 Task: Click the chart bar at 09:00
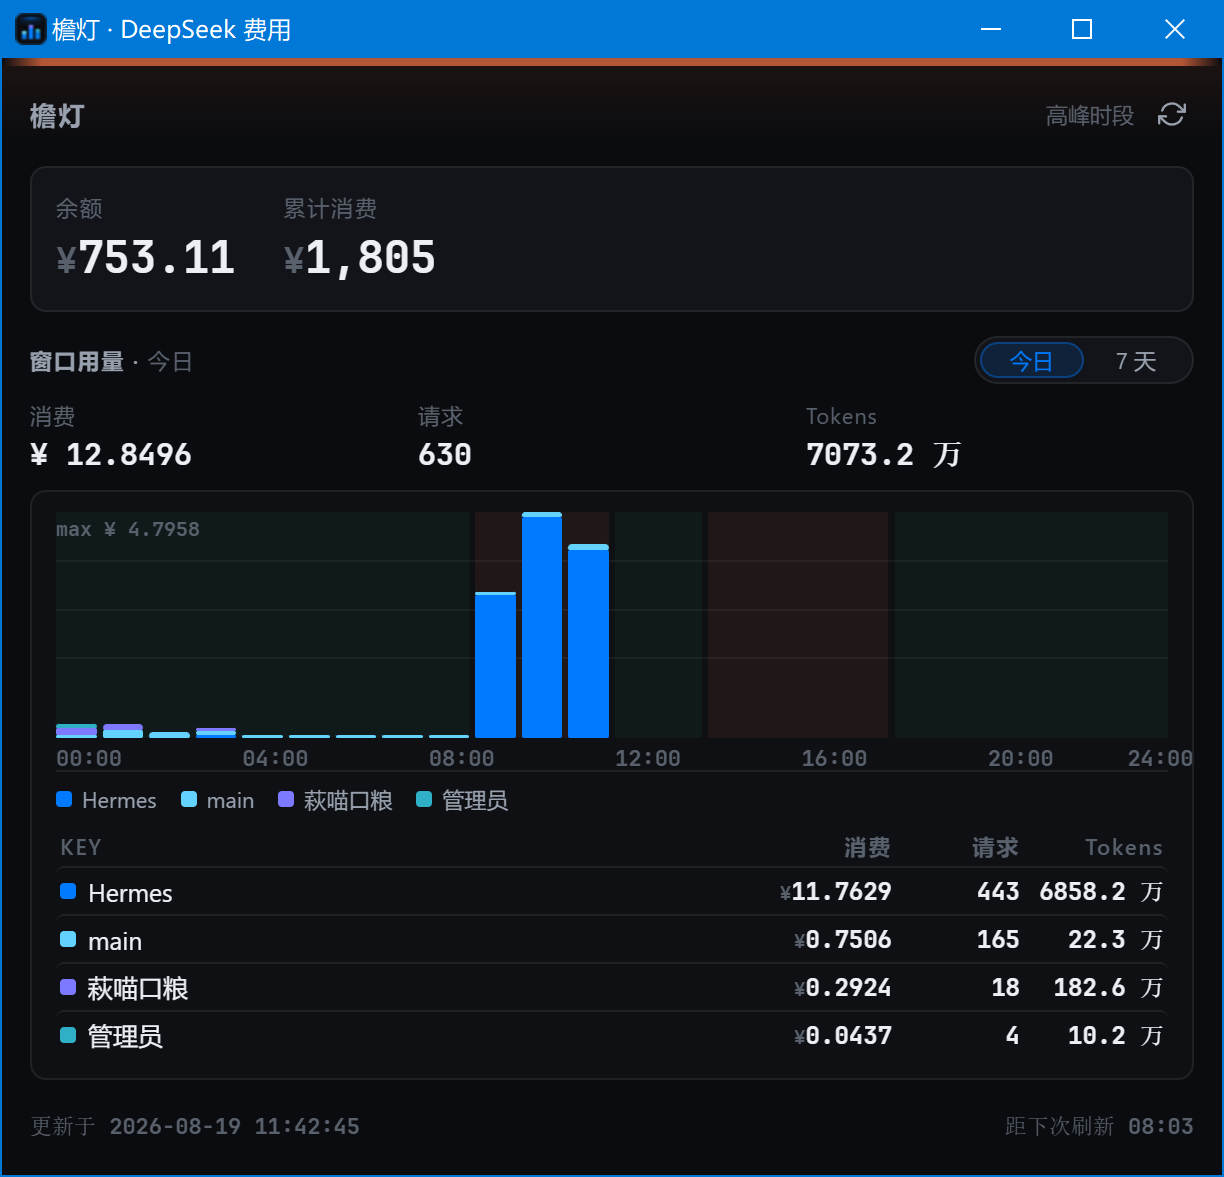tap(495, 665)
